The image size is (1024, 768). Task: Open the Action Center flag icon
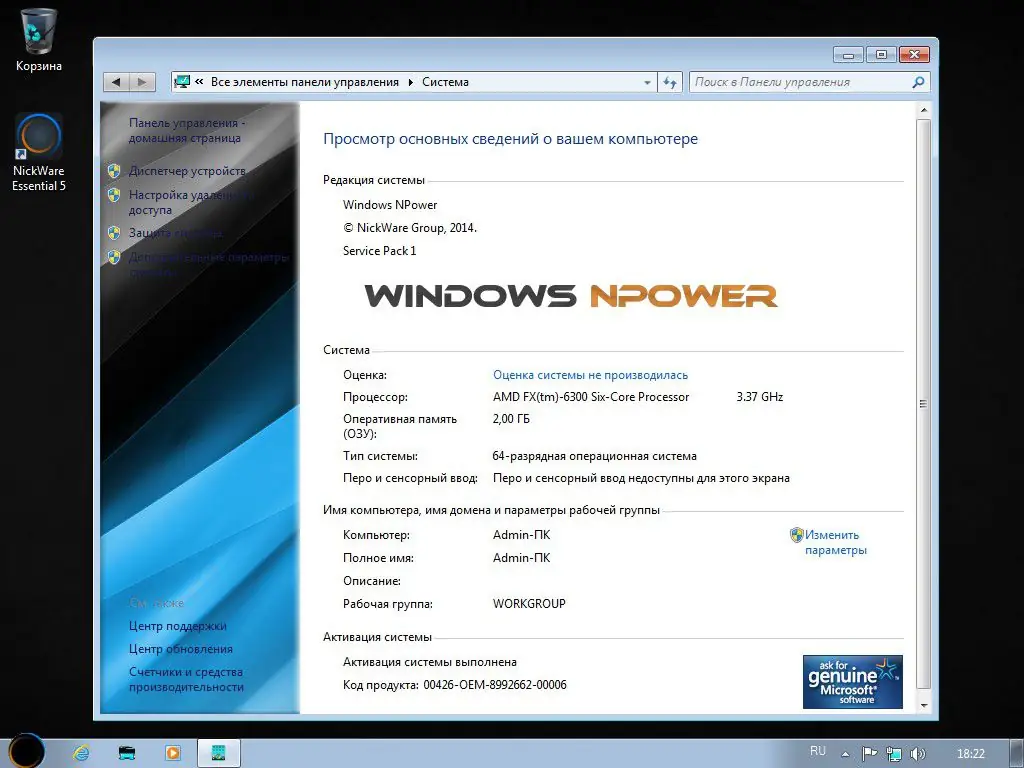pyautogui.click(x=869, y=754)
